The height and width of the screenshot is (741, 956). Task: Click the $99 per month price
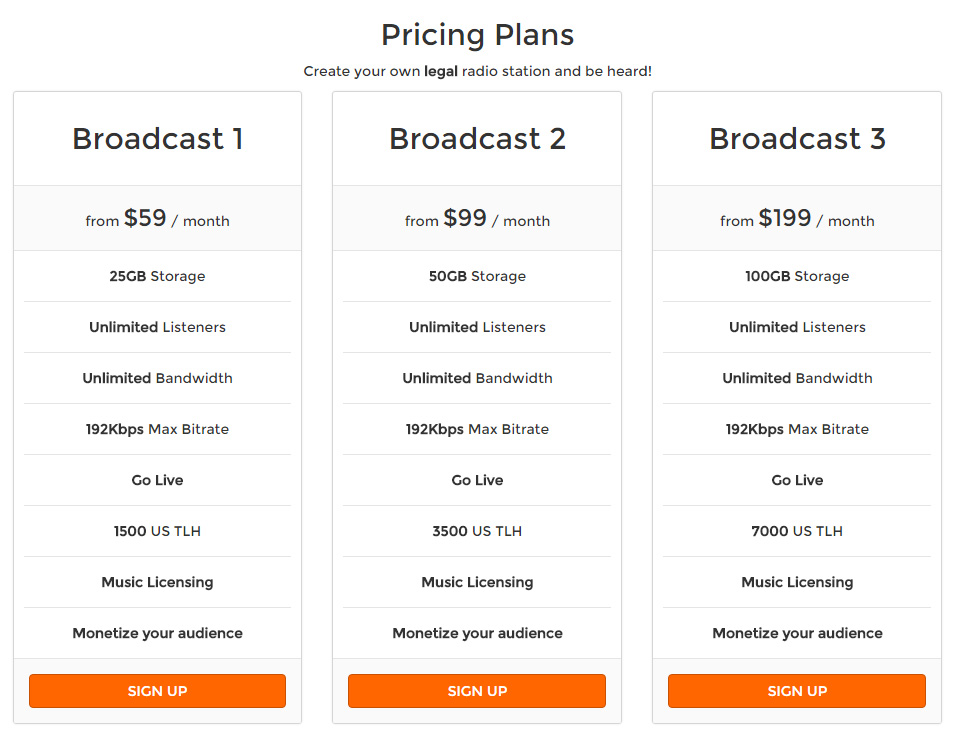click(477, 218)
